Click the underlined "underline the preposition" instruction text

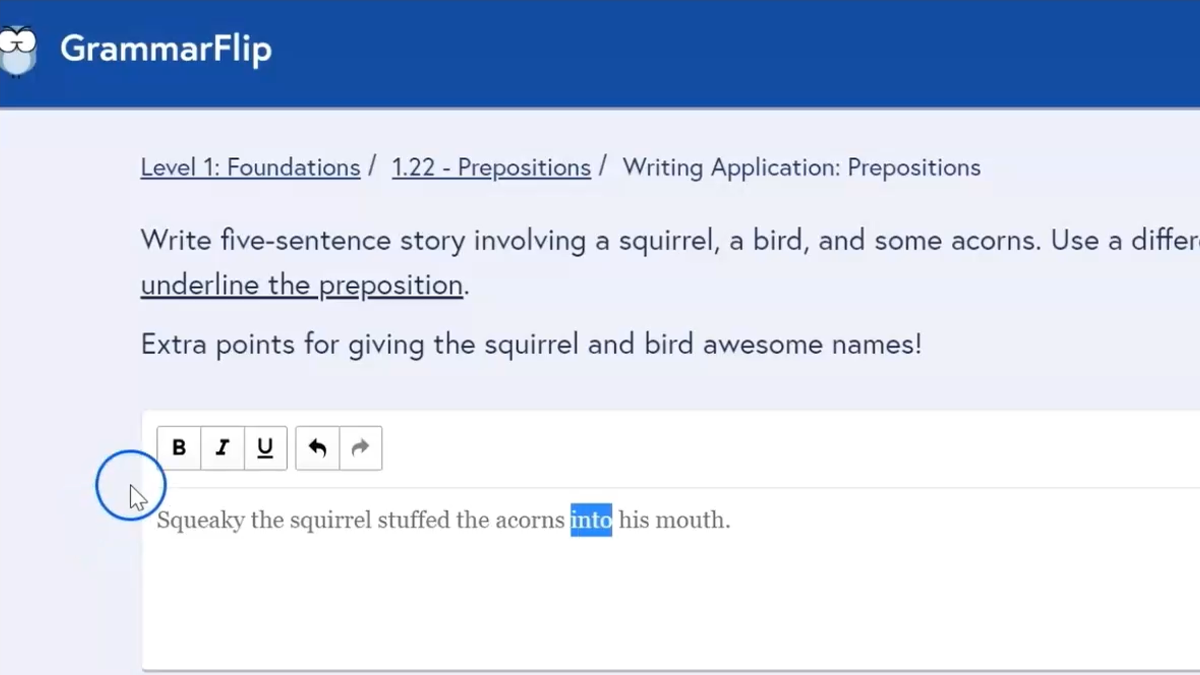[x=301, y=285]
